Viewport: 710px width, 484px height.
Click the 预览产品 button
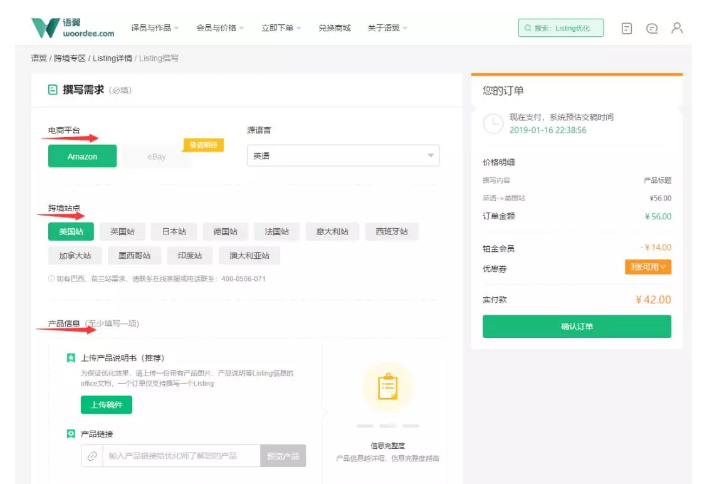click(x=283, y=456)
